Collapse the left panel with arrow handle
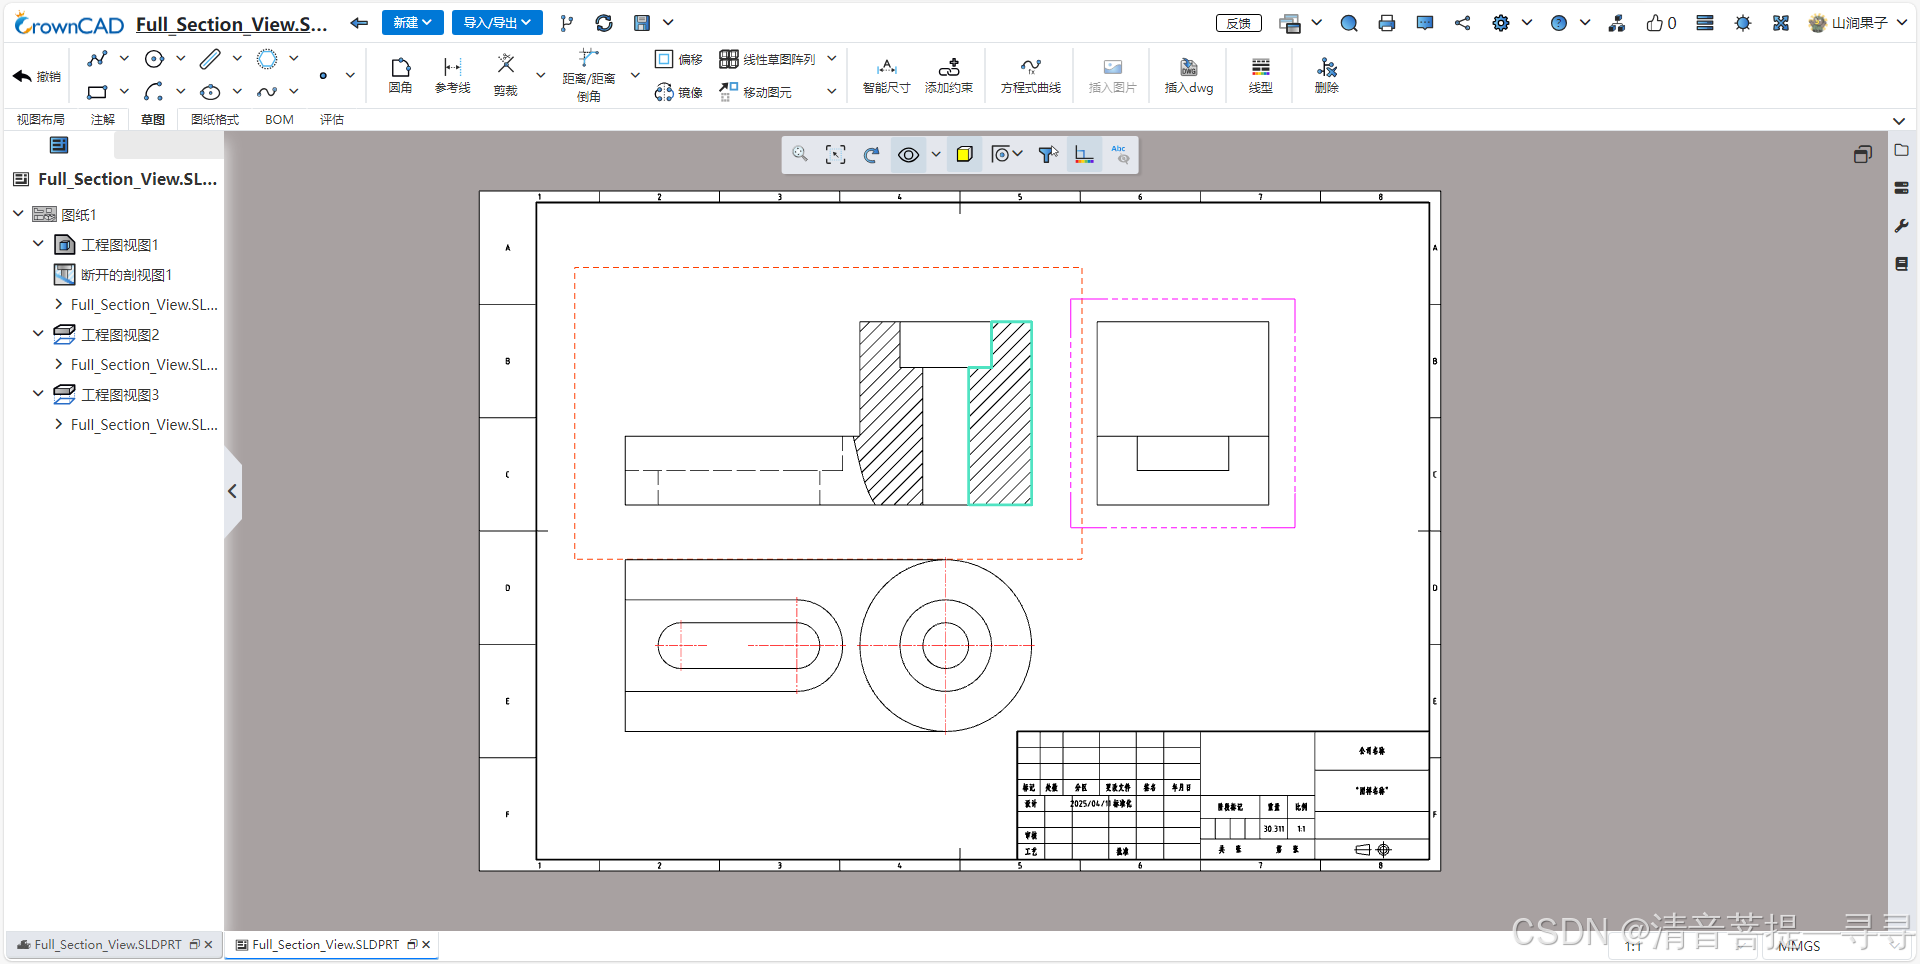 pyautogui.click(x=232, y=491)
